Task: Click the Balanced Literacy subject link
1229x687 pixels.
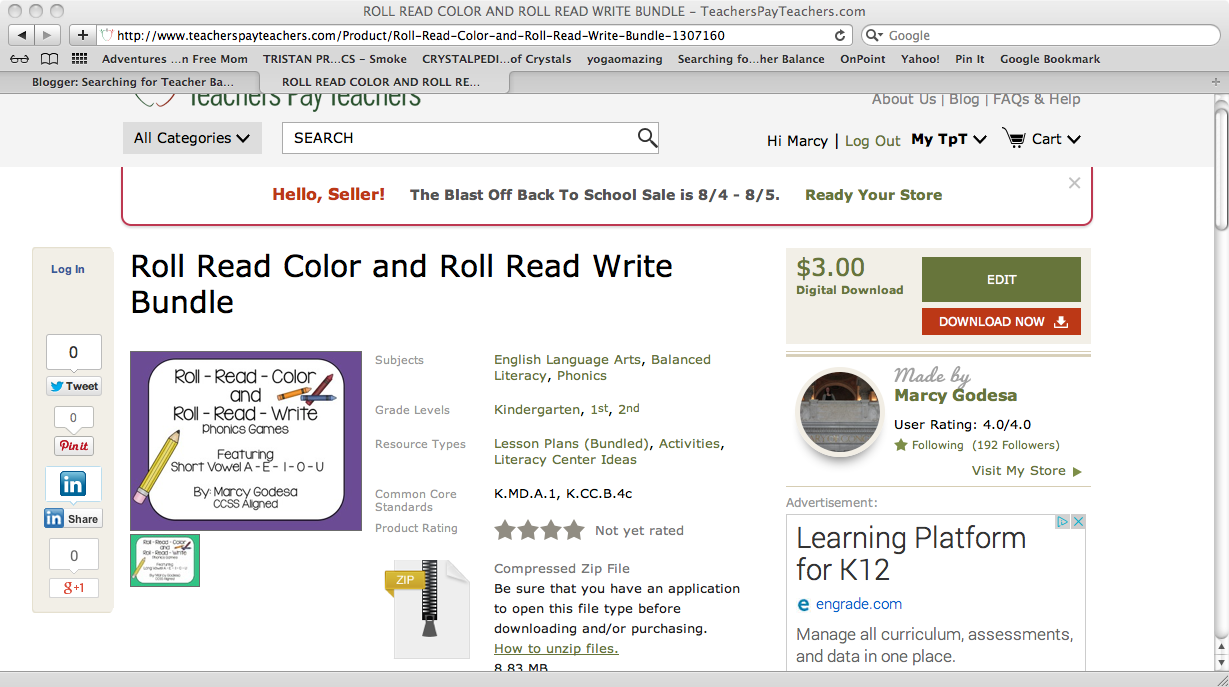Action: point(602,368)
